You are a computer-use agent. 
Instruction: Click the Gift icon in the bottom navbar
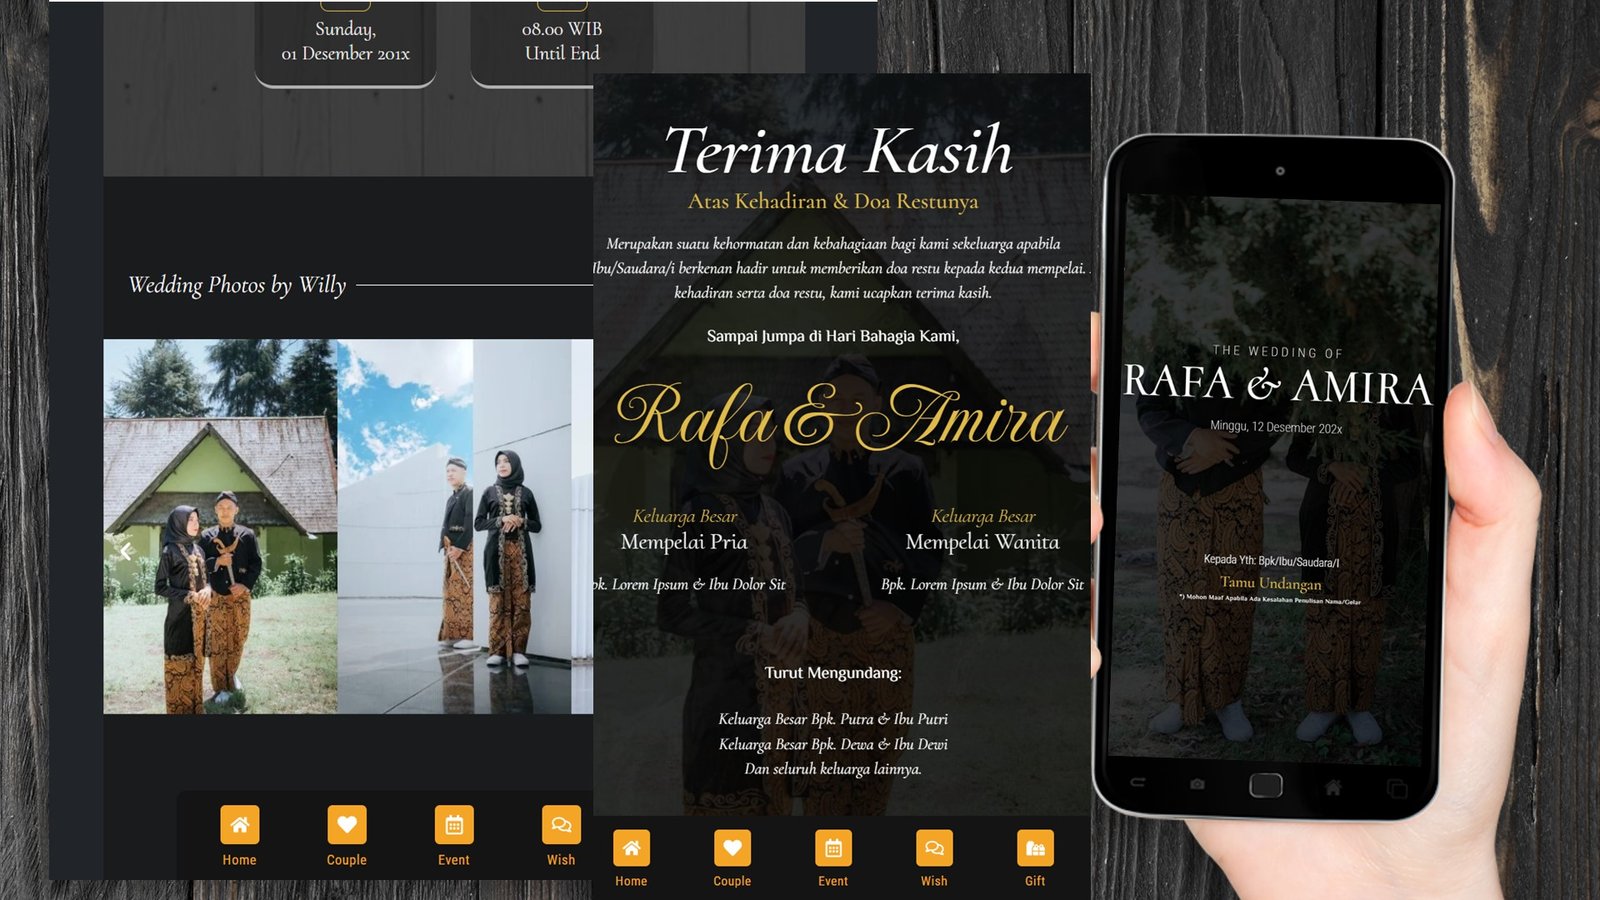(x=1034, y=849)
